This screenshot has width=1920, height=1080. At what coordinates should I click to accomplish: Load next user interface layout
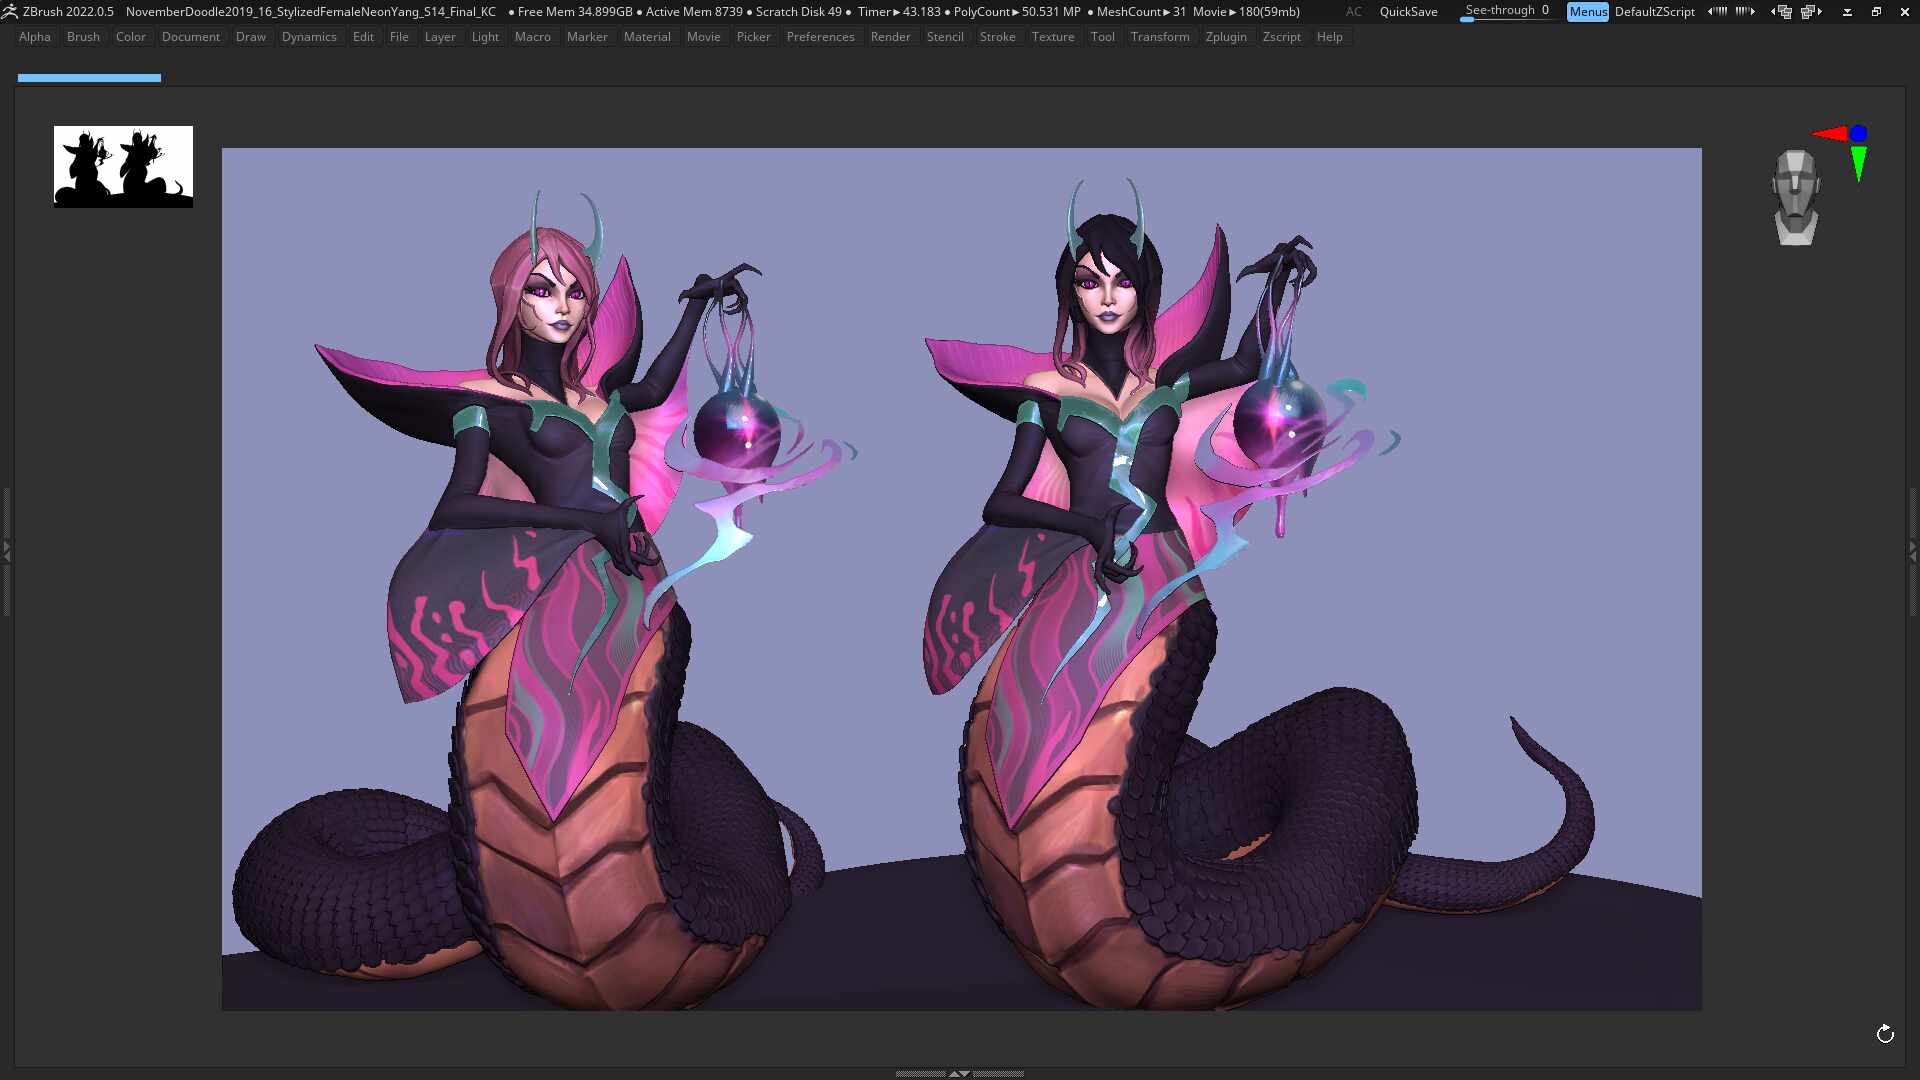[1811, 12]
